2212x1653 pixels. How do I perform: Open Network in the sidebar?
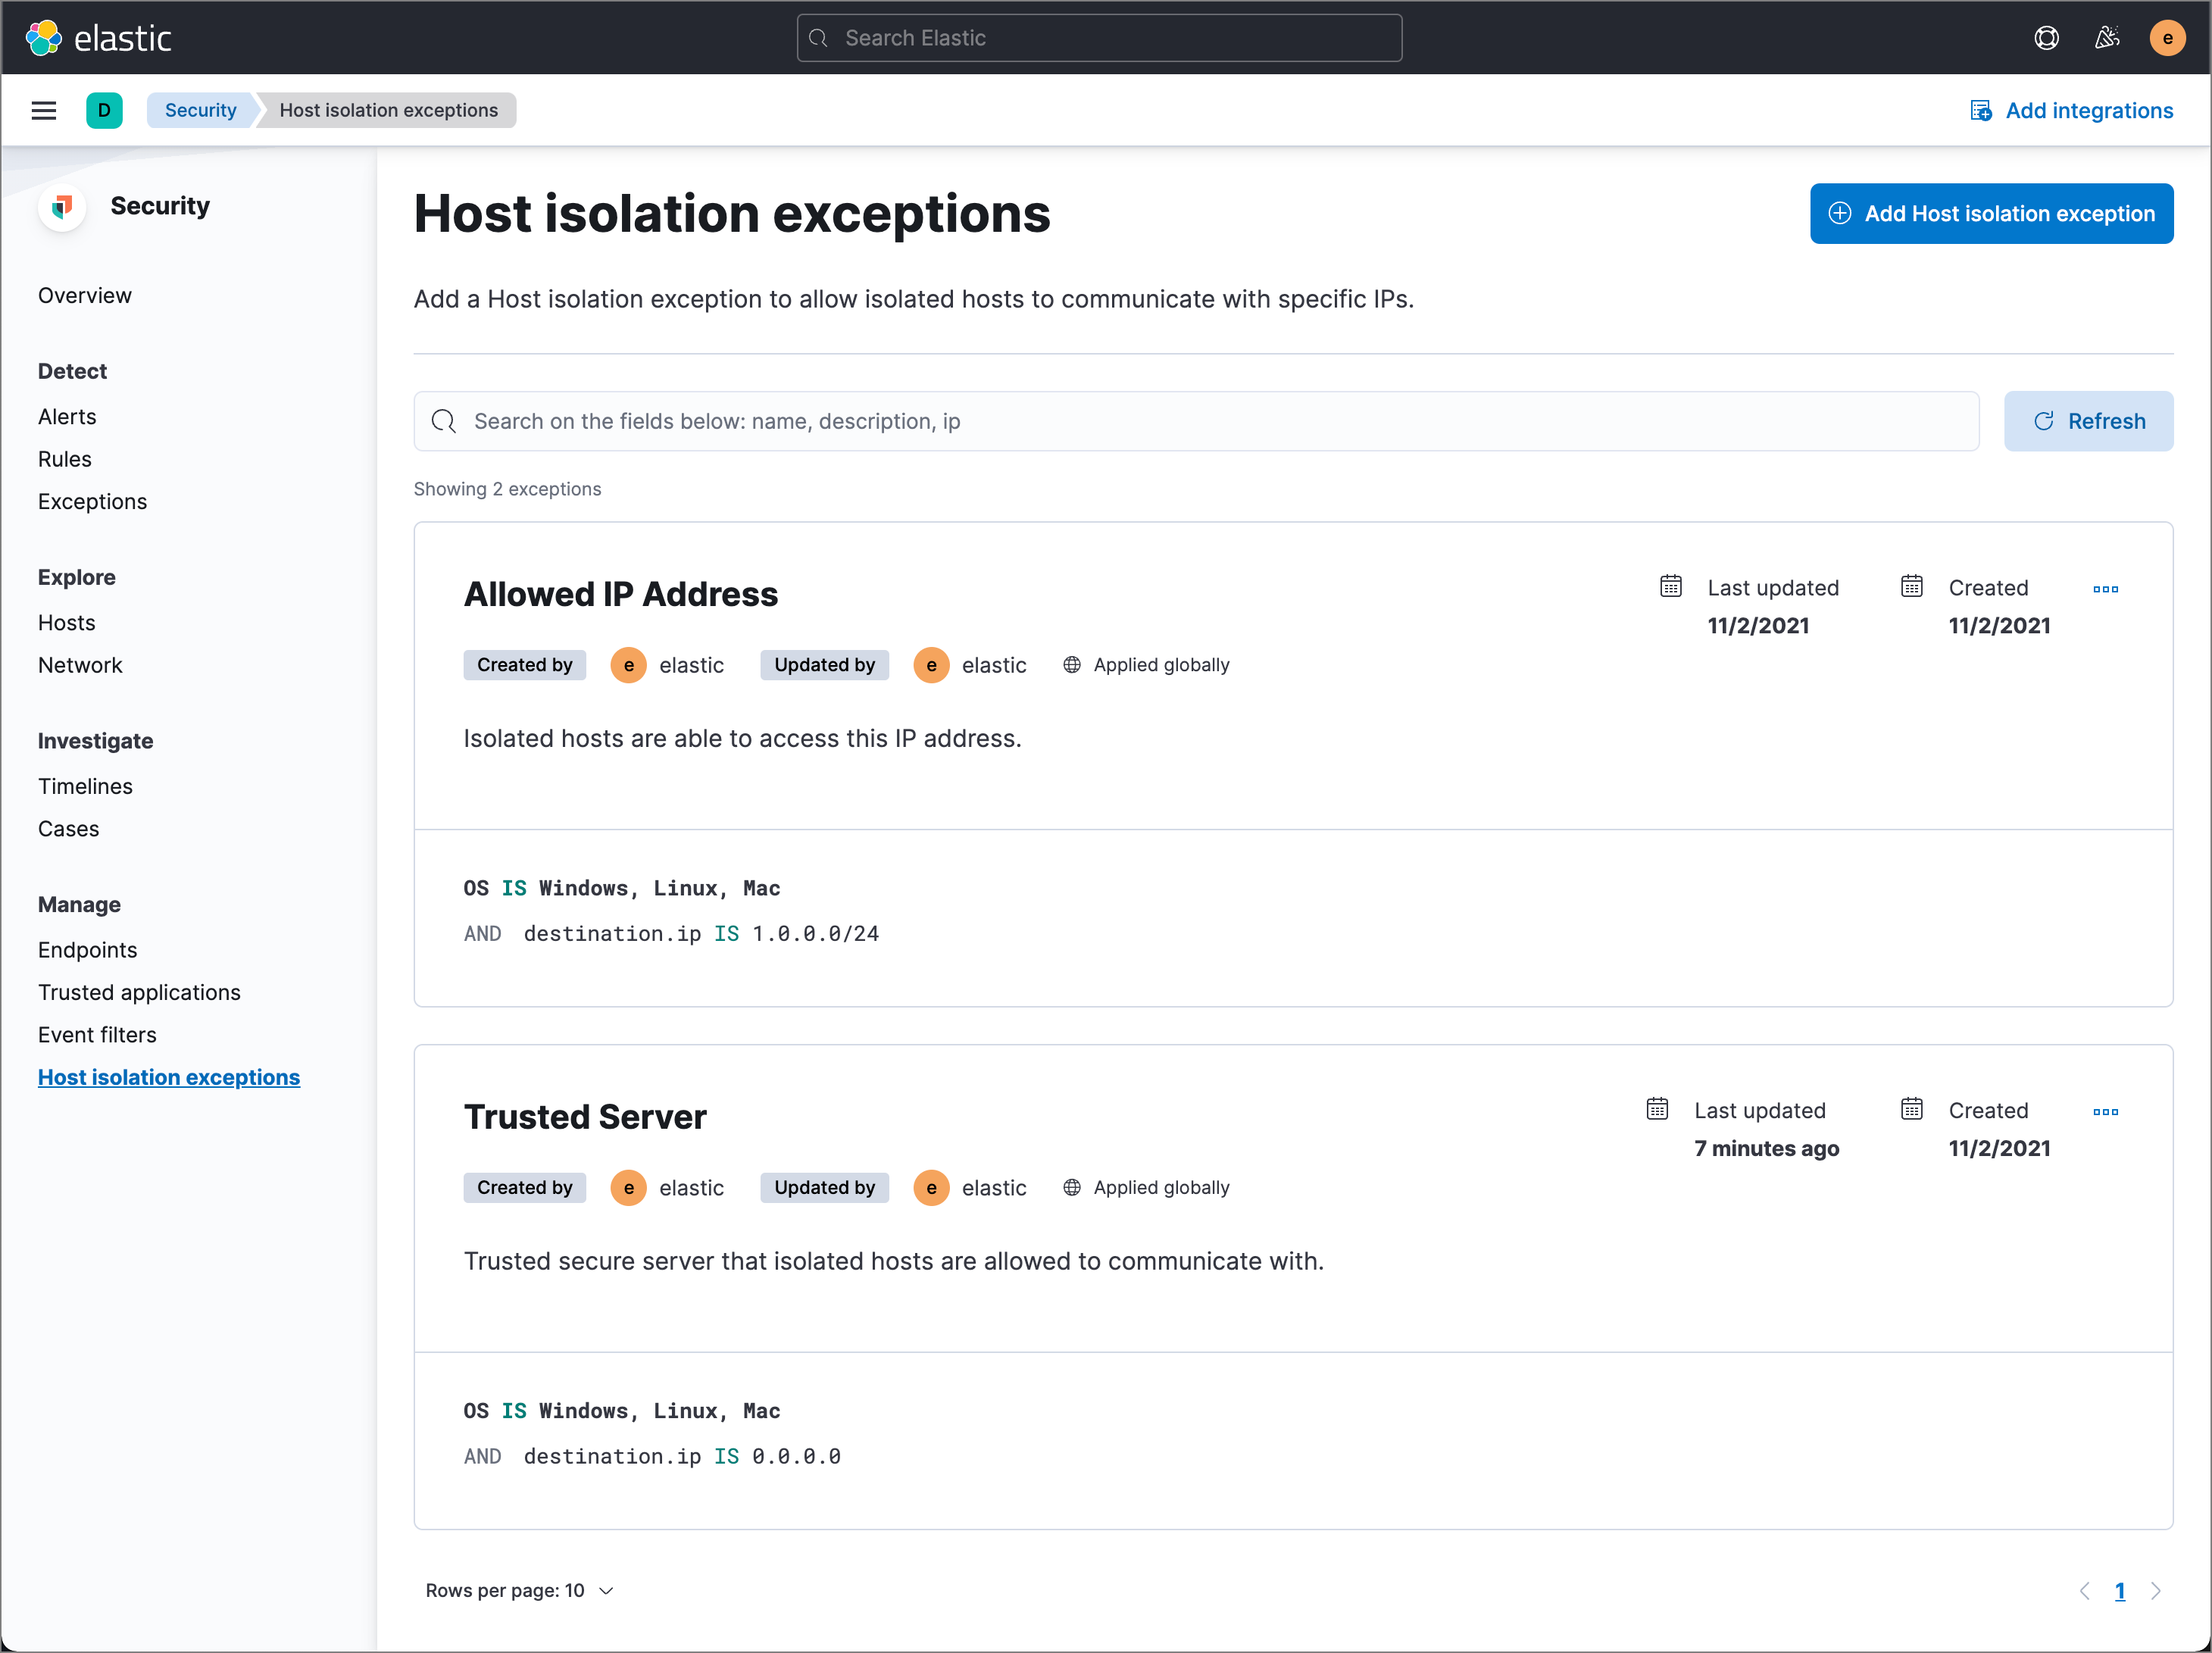[80, 666]
